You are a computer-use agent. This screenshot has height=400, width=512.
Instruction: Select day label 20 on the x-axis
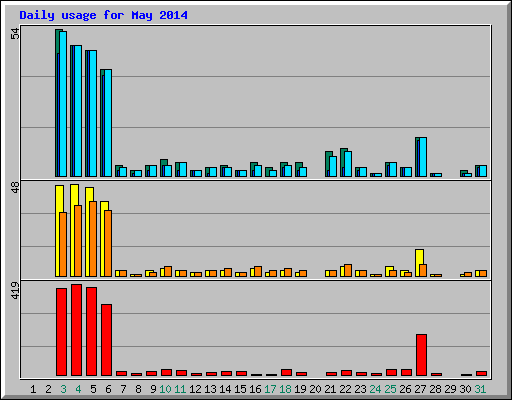(x=315, y=389)
